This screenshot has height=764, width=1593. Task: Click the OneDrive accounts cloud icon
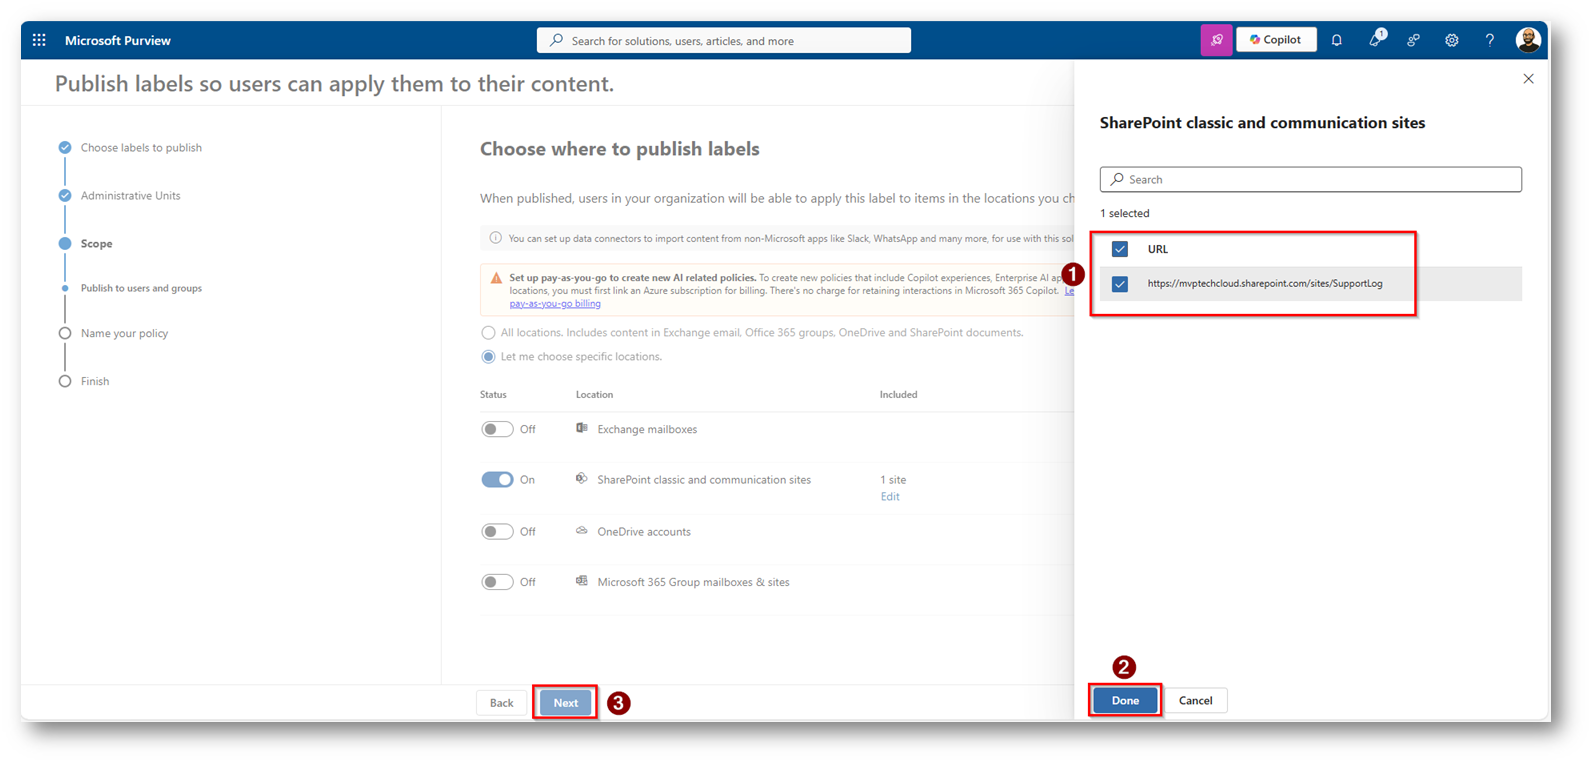tap(582, 531)
